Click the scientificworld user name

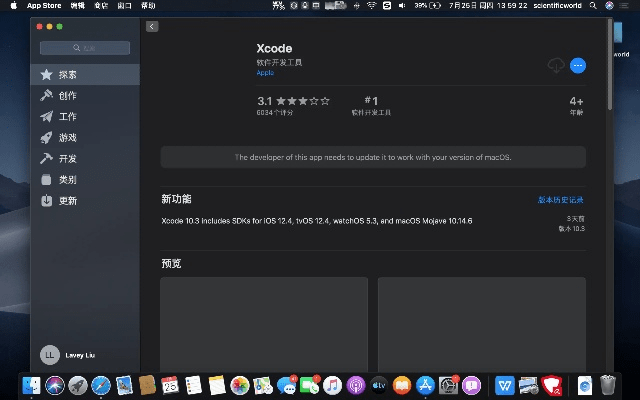tap(557, 6)
